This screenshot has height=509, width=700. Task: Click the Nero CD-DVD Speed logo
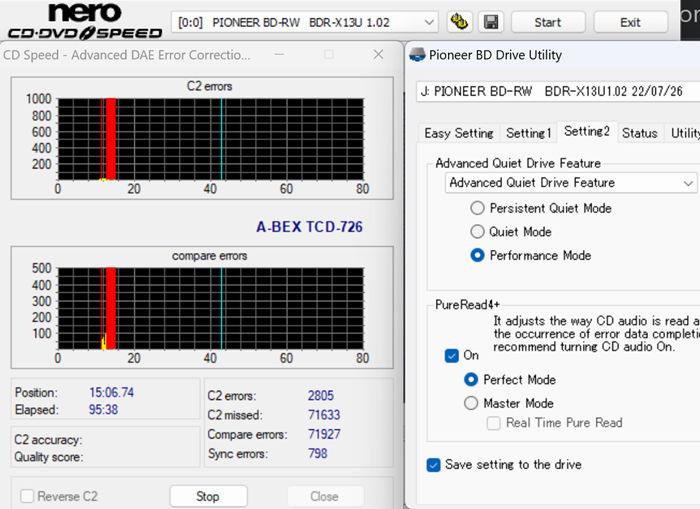point(83,22)
